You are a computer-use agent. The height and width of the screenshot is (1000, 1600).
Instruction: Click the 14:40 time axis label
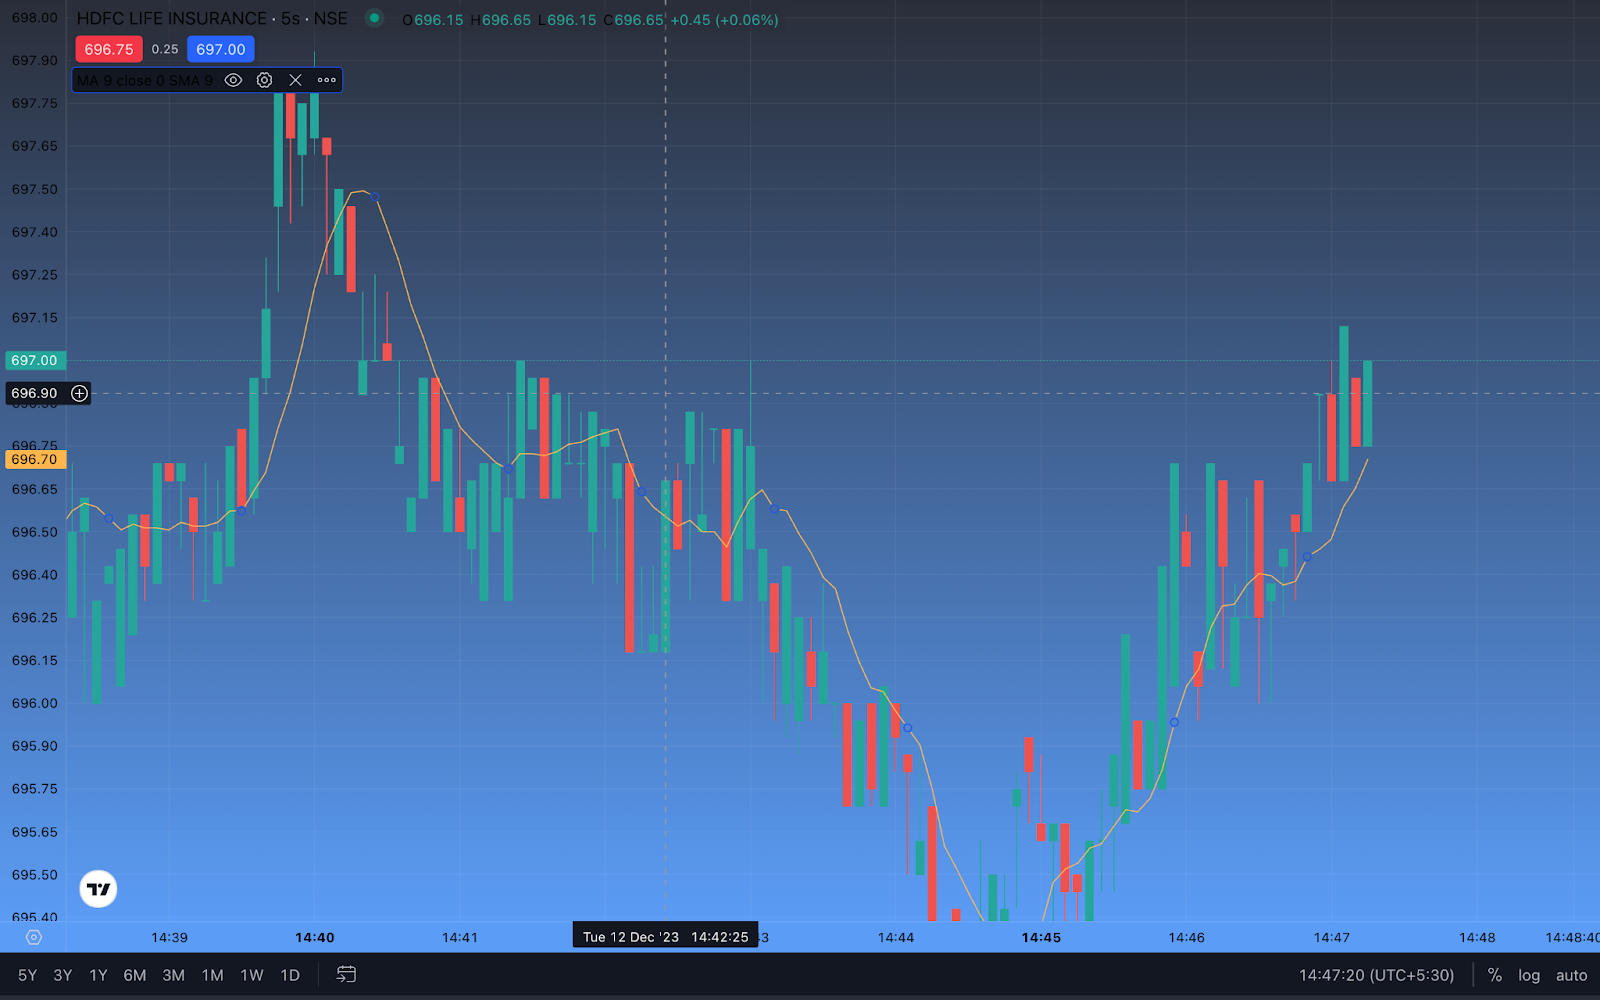[x=315, y=937]
